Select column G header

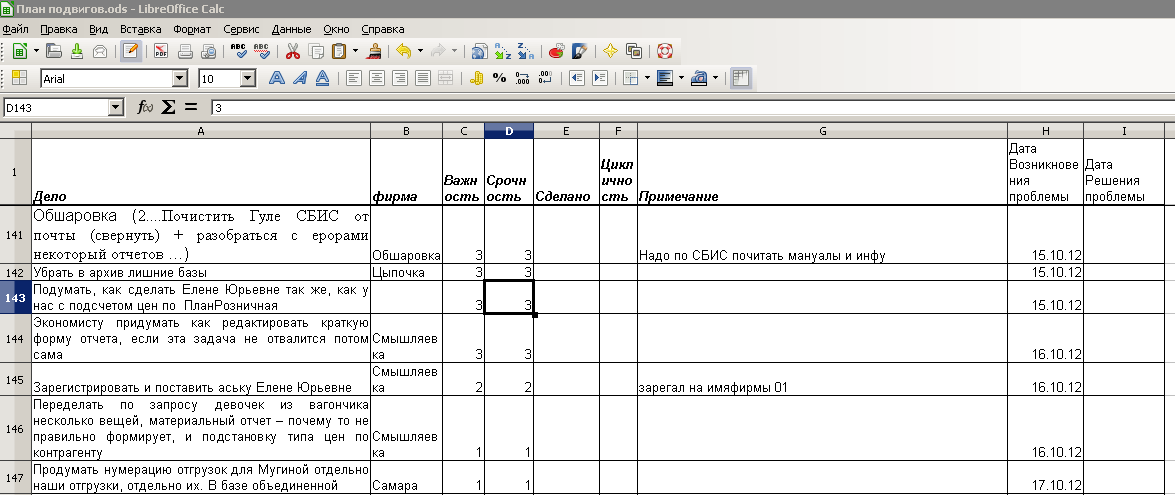pyautogui.click(x=822, y=131)
